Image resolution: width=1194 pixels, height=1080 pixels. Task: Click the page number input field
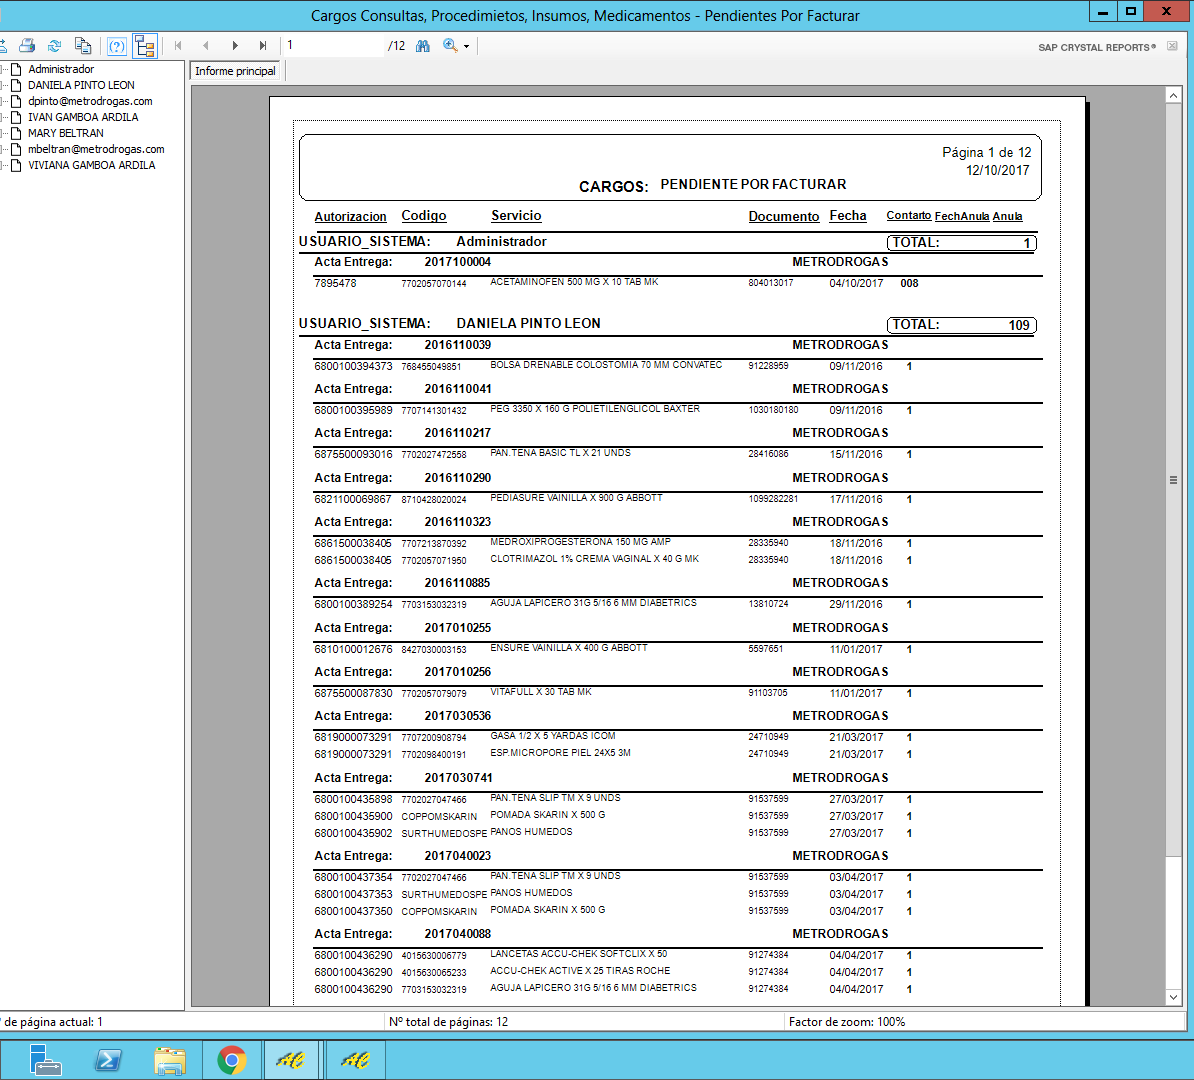click(x=333, y=46)
